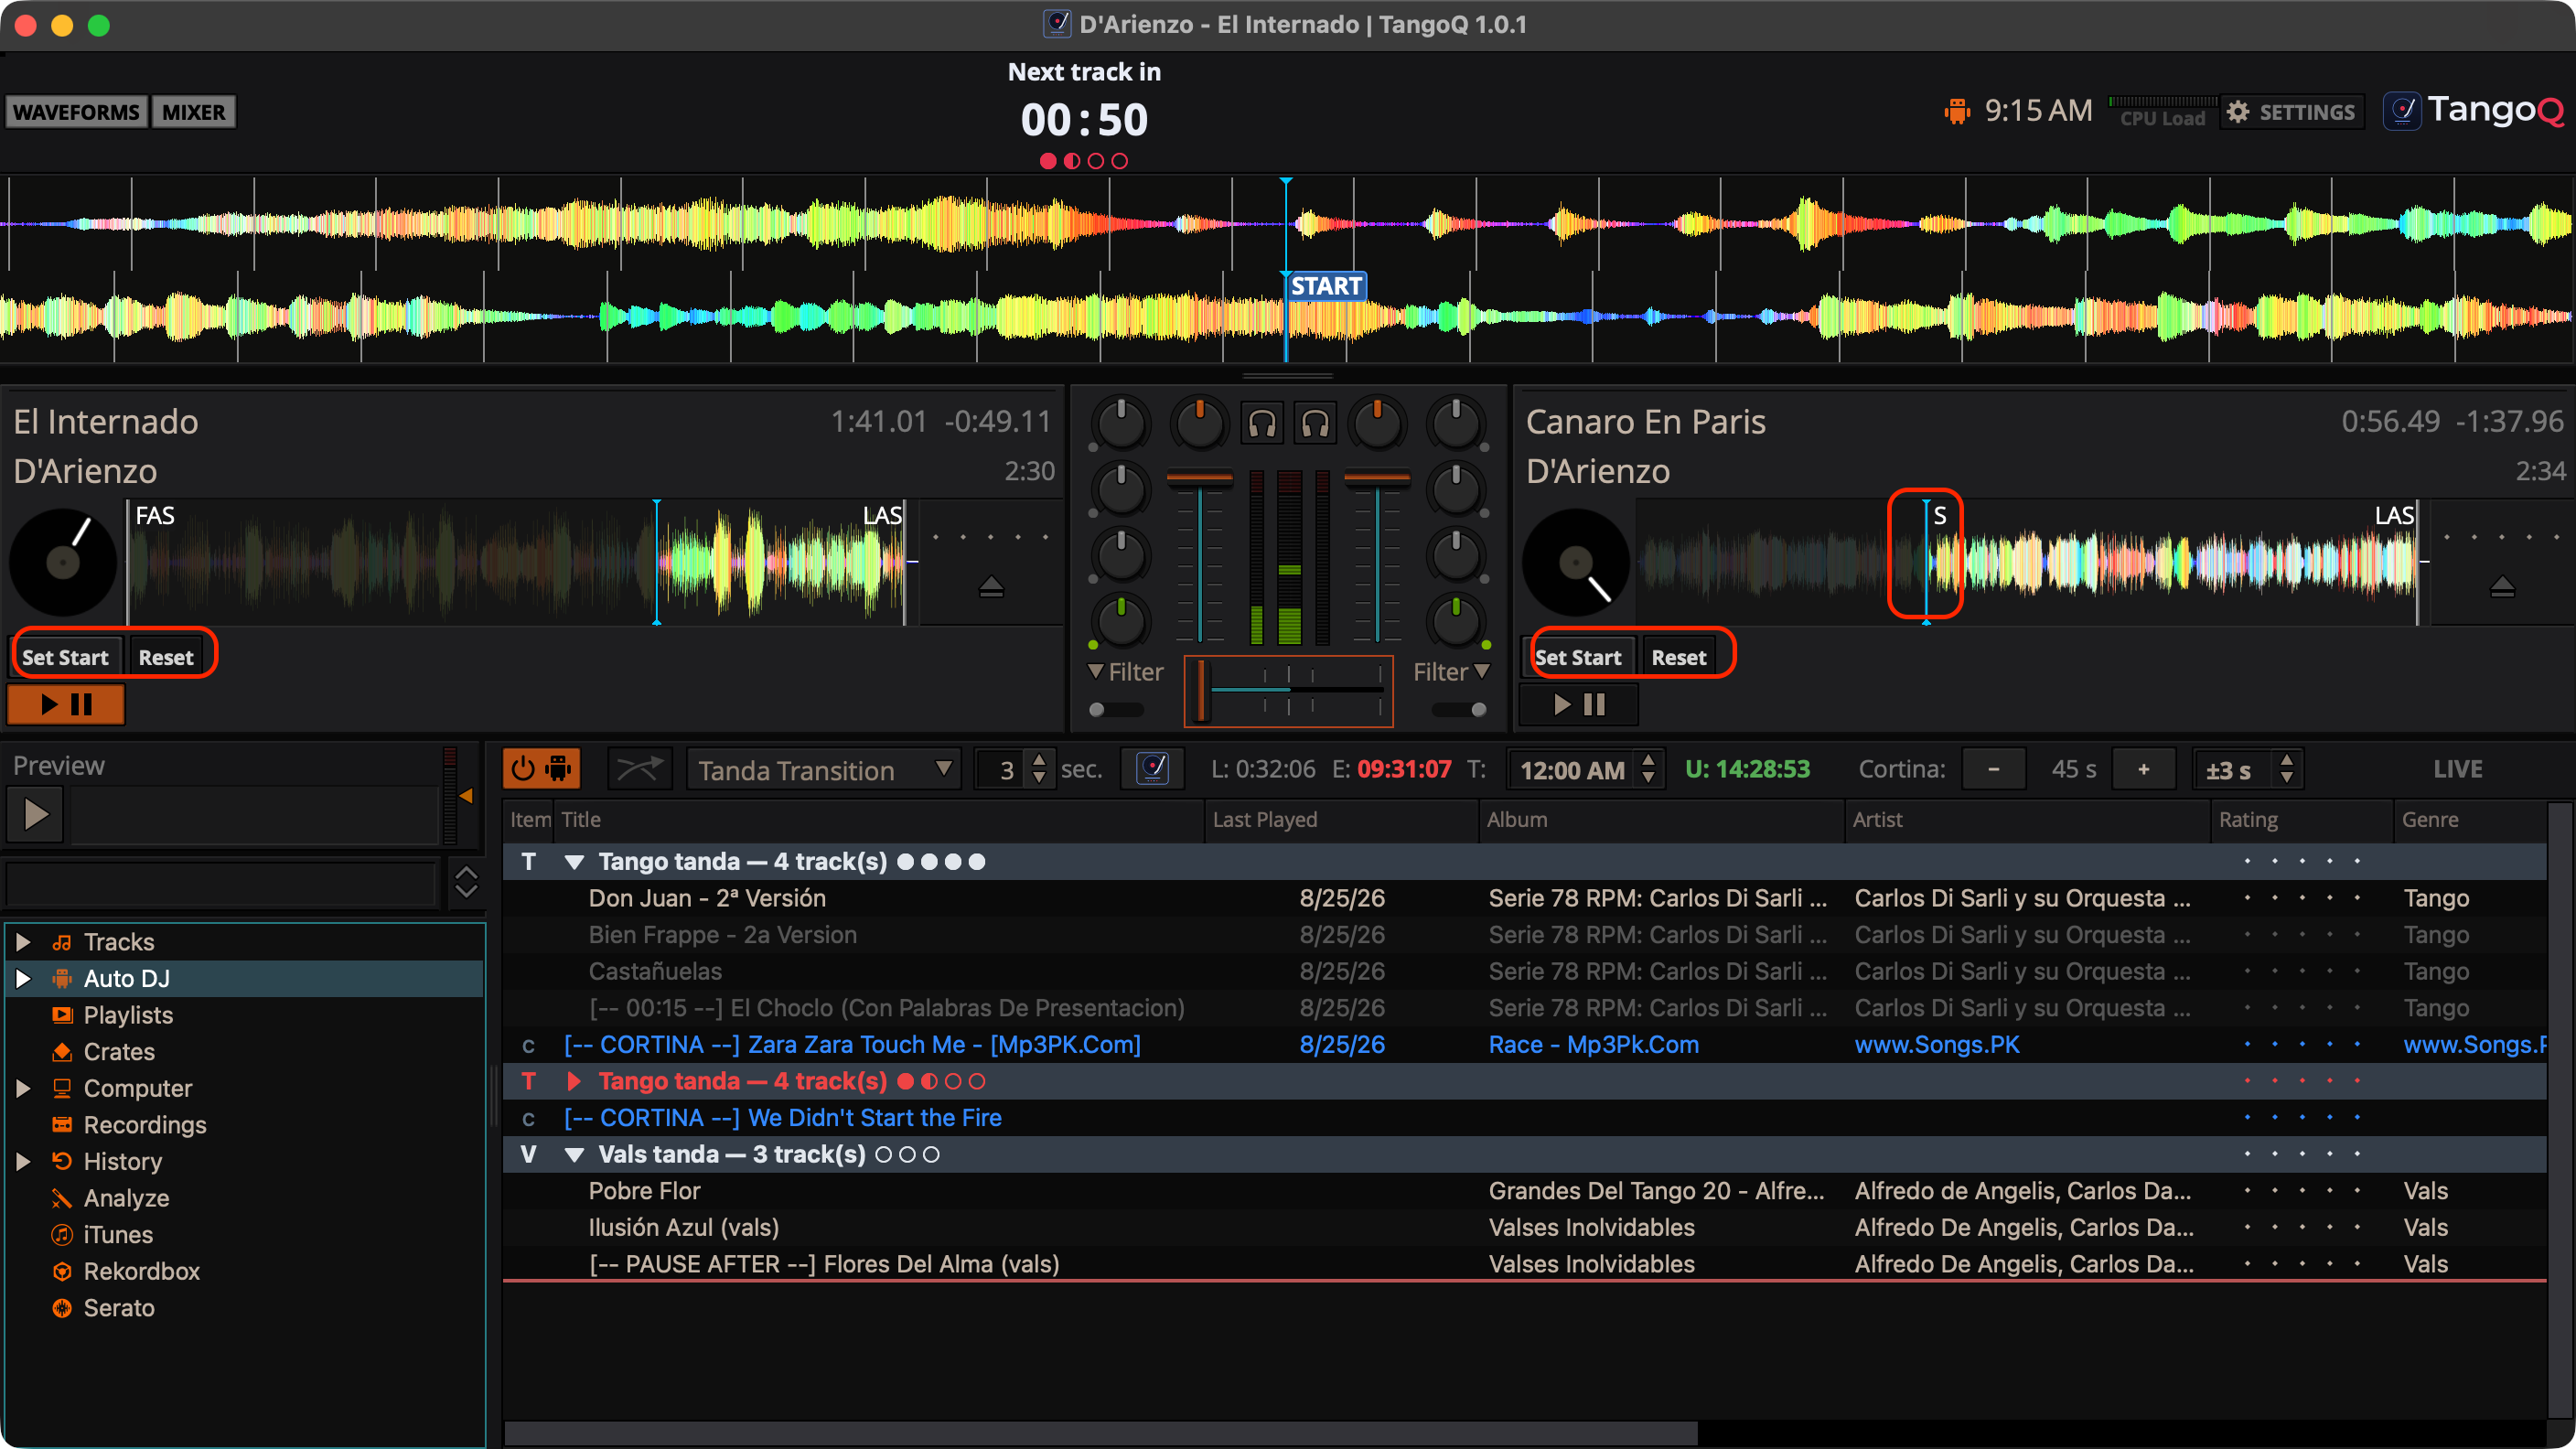Toggle play/pause on left deck

66,704
